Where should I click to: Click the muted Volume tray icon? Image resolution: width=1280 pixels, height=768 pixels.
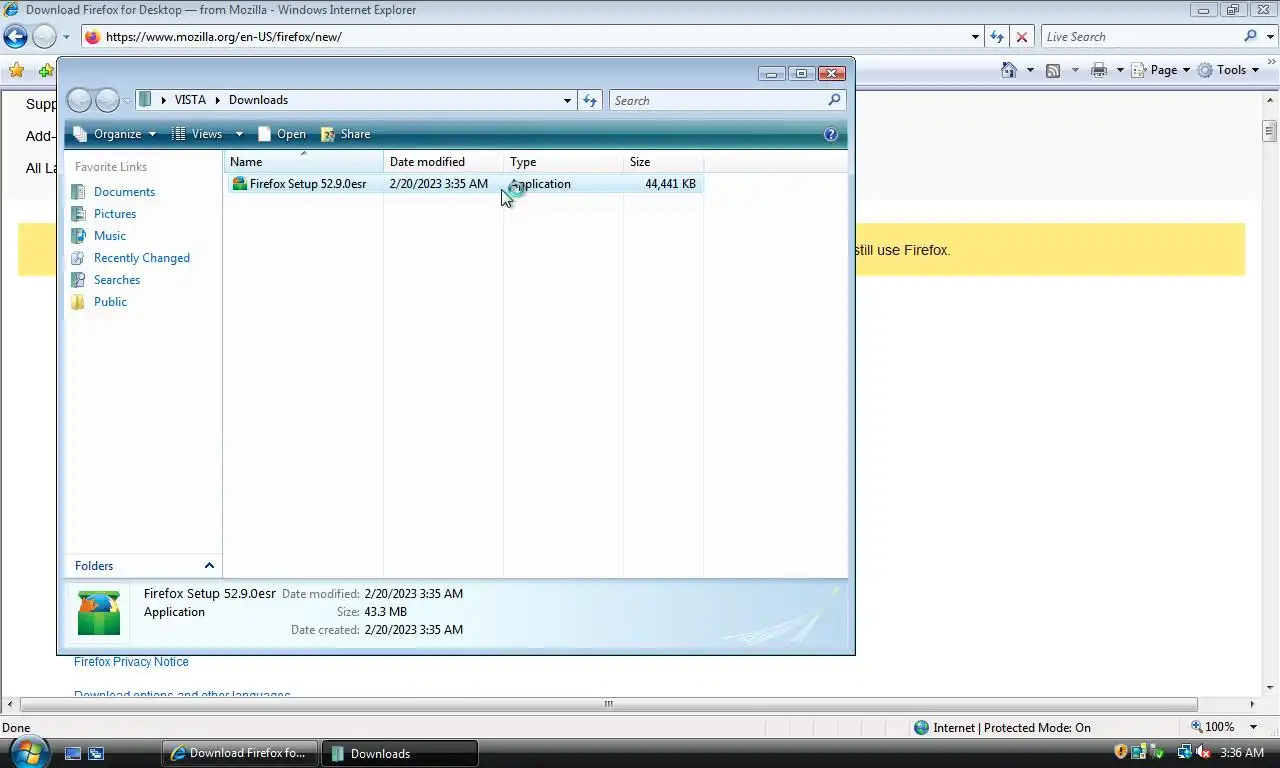point(1202,752)
